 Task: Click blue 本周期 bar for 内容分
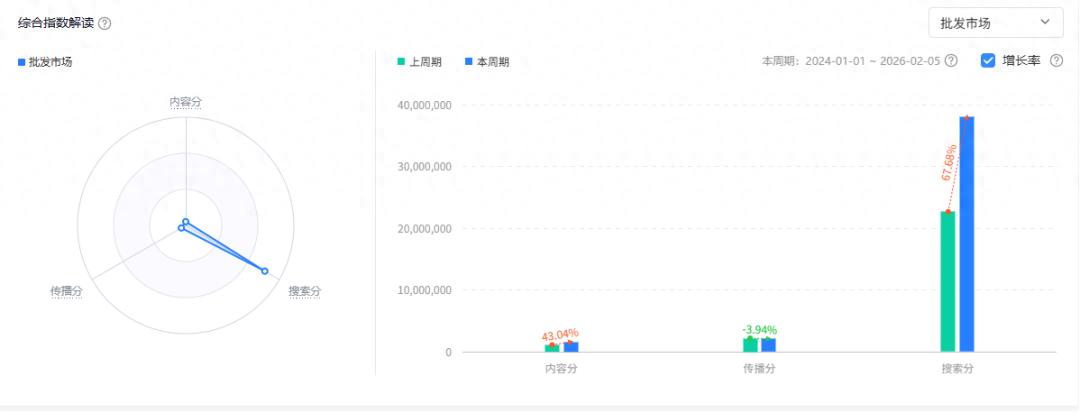click(571, 347)
